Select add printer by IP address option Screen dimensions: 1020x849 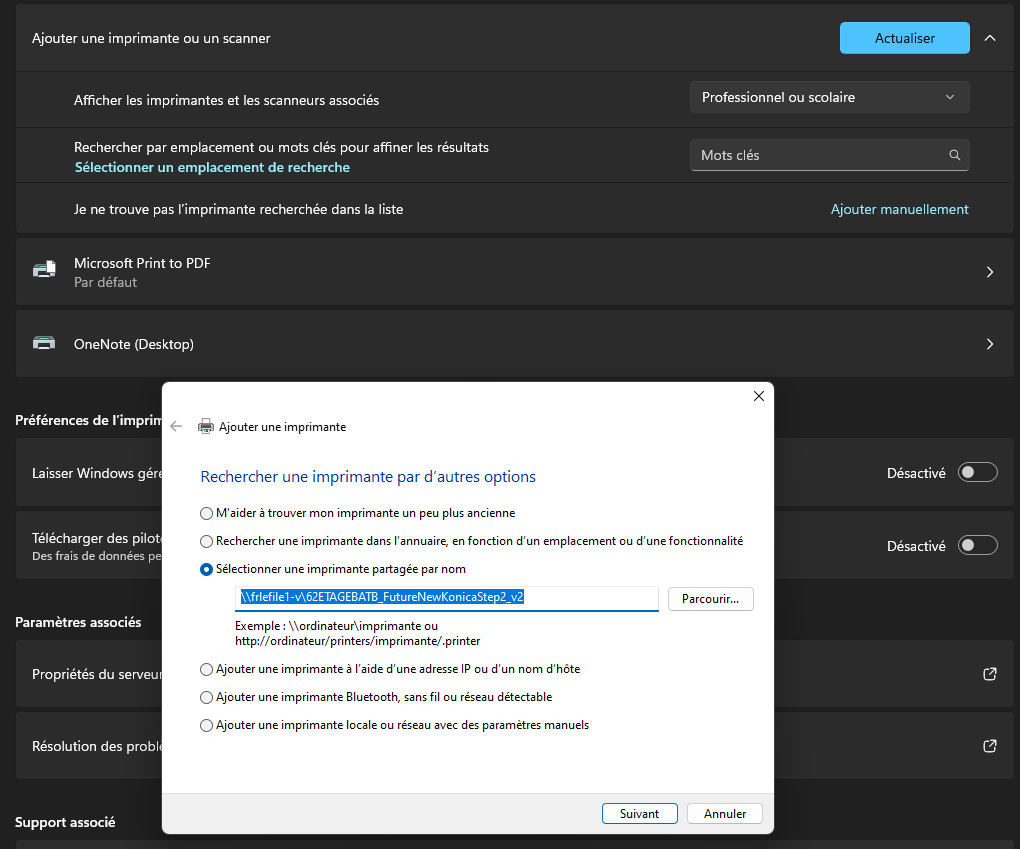click(207, 669)
